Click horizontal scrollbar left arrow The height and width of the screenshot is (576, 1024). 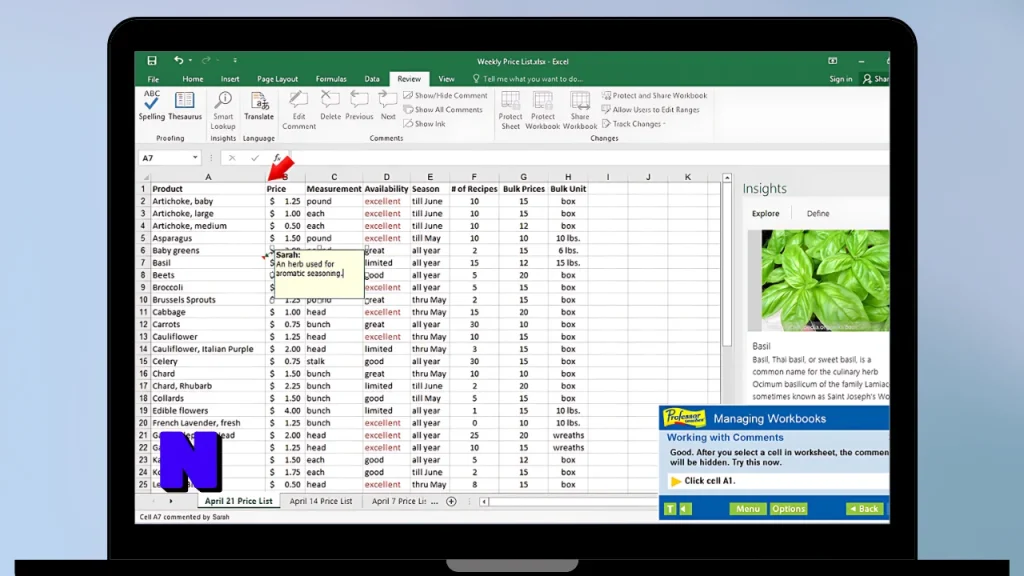click(484, 502)
